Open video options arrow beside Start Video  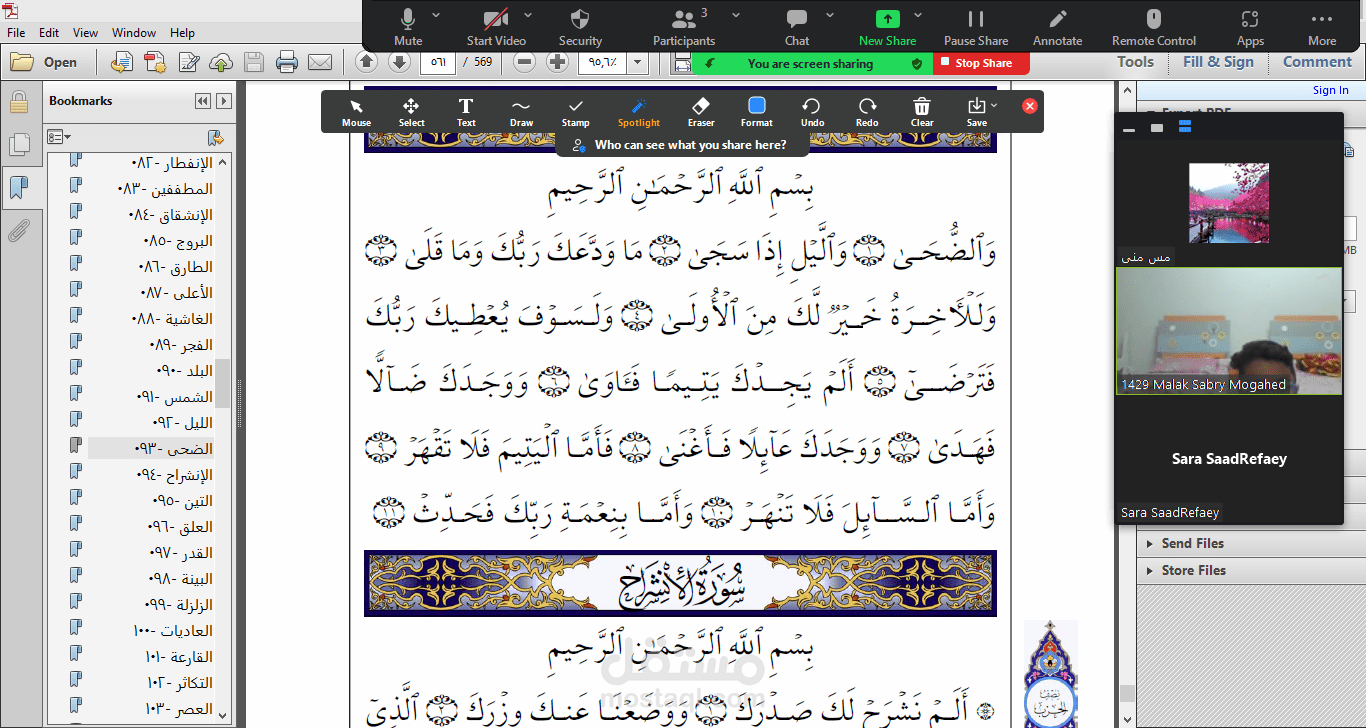tap(528, 16)
